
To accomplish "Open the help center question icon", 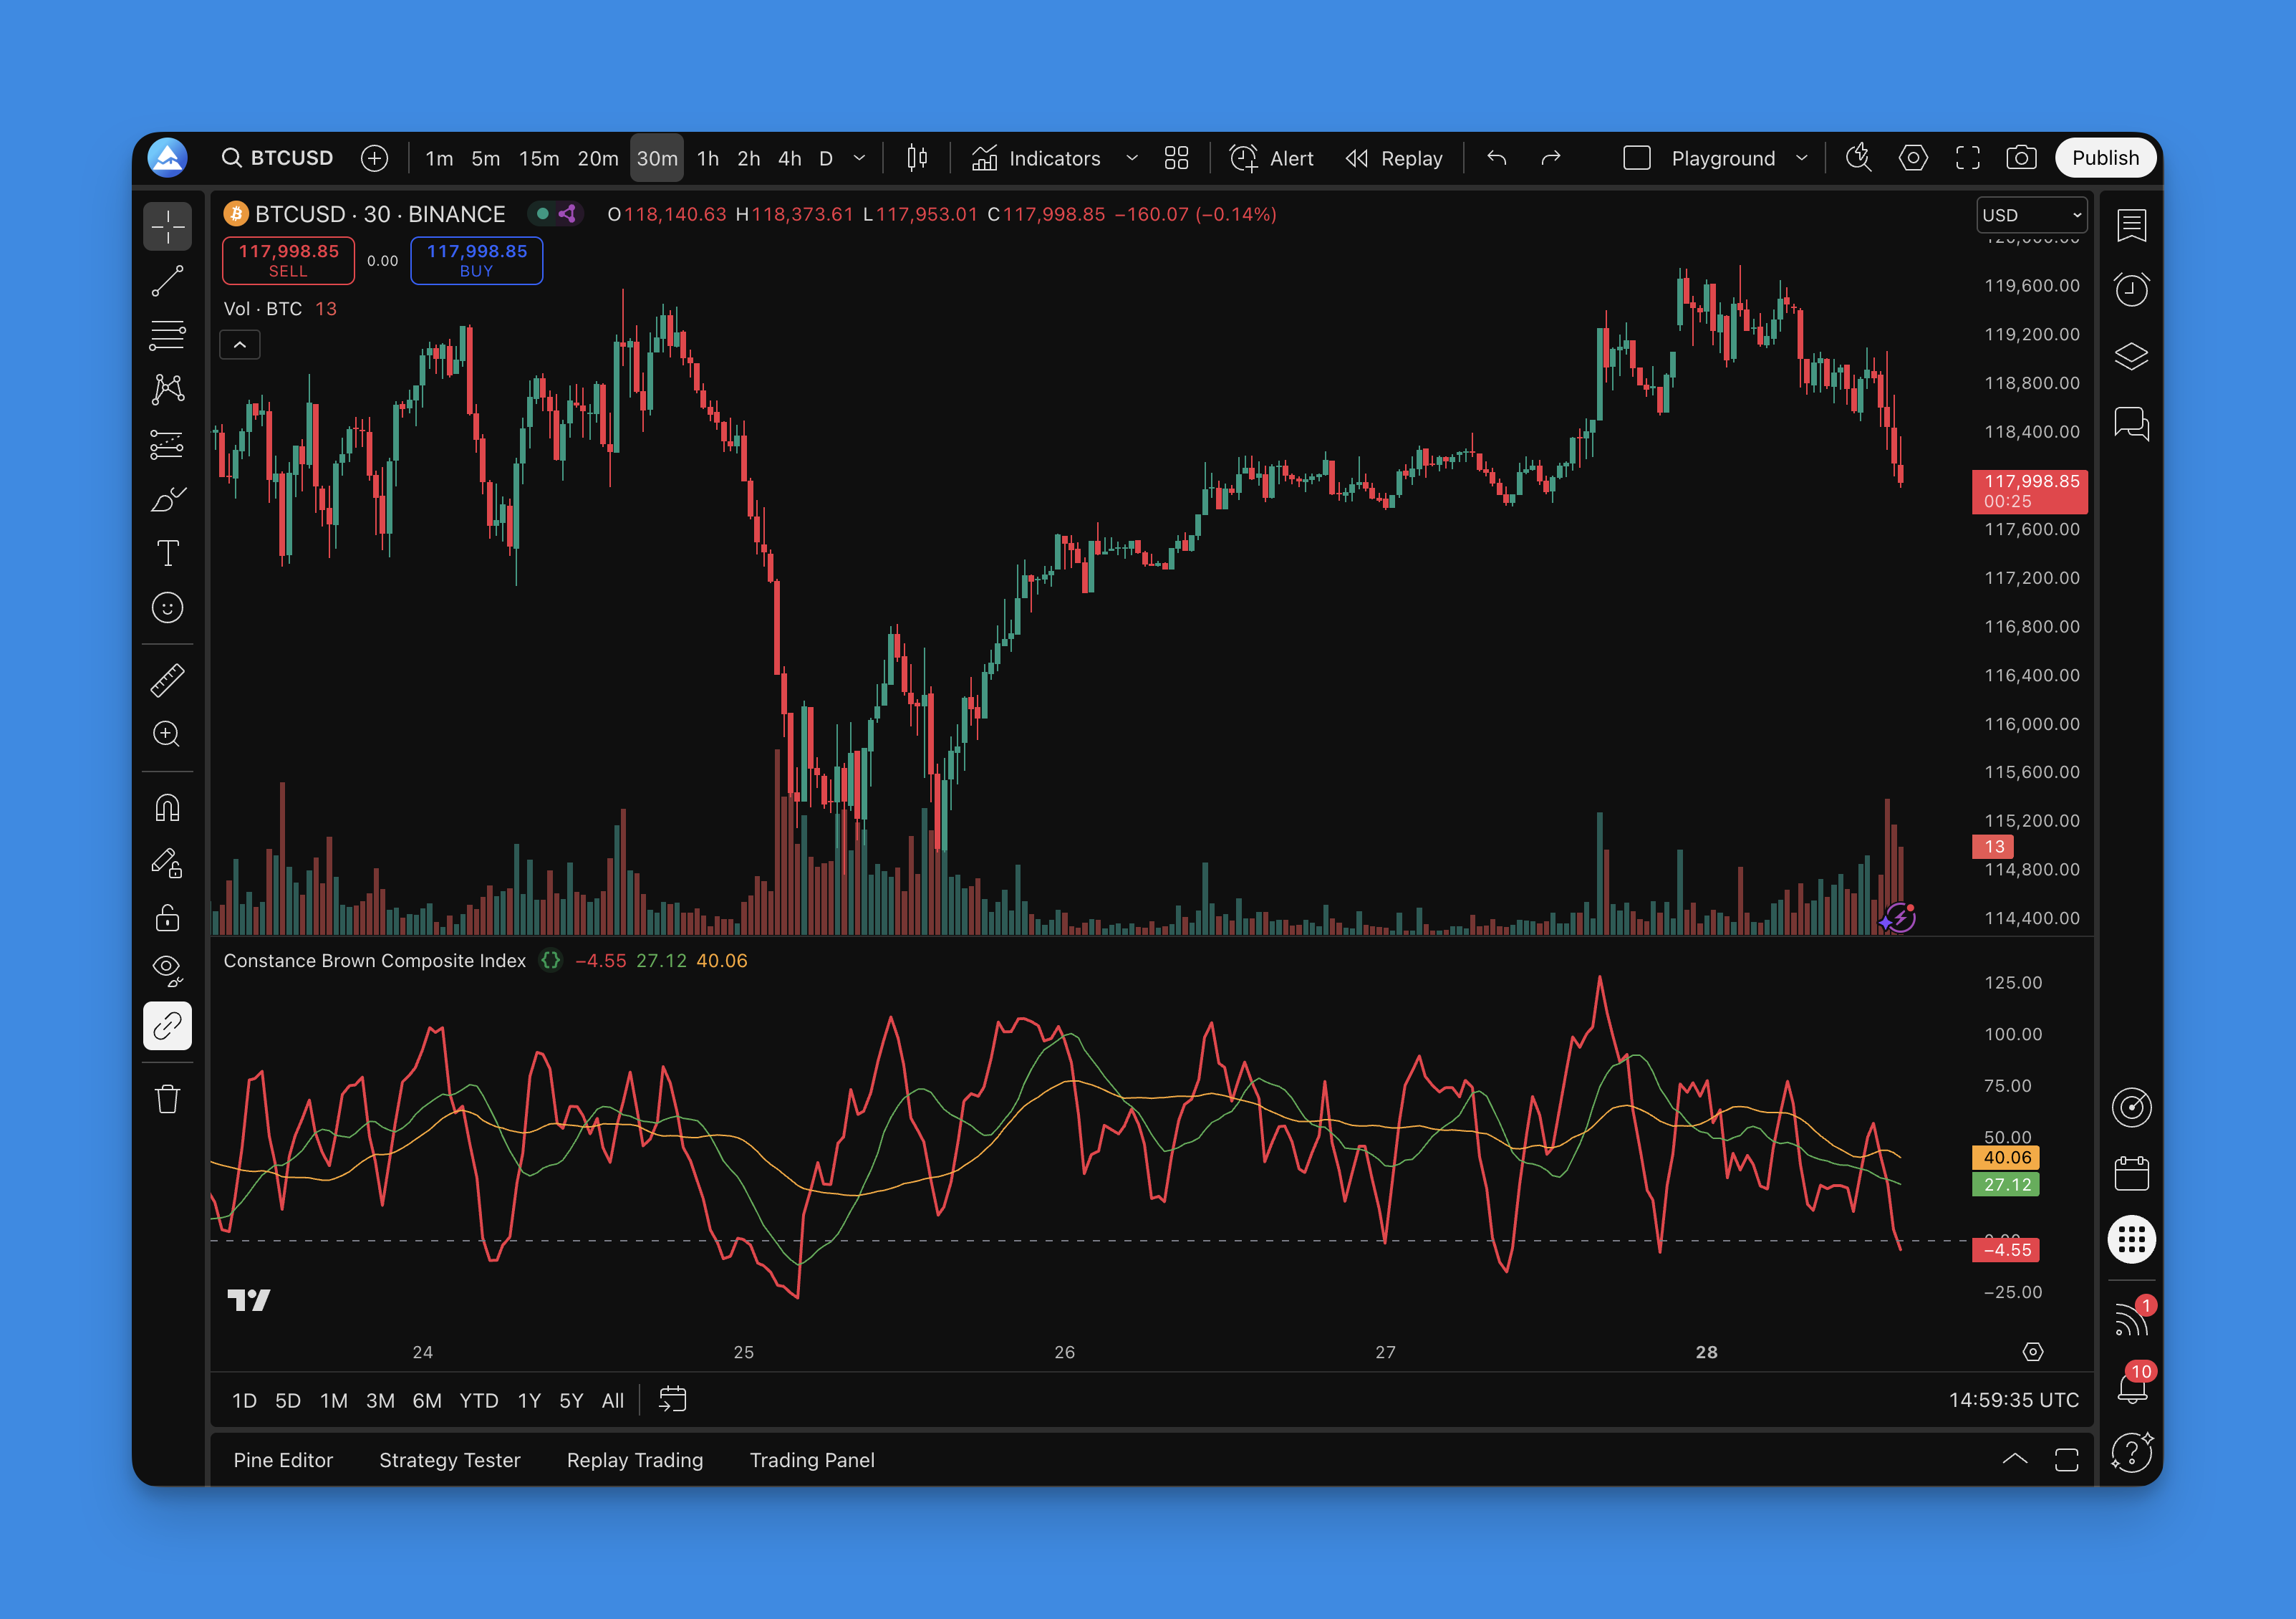I will [x=2131, y=1452].
